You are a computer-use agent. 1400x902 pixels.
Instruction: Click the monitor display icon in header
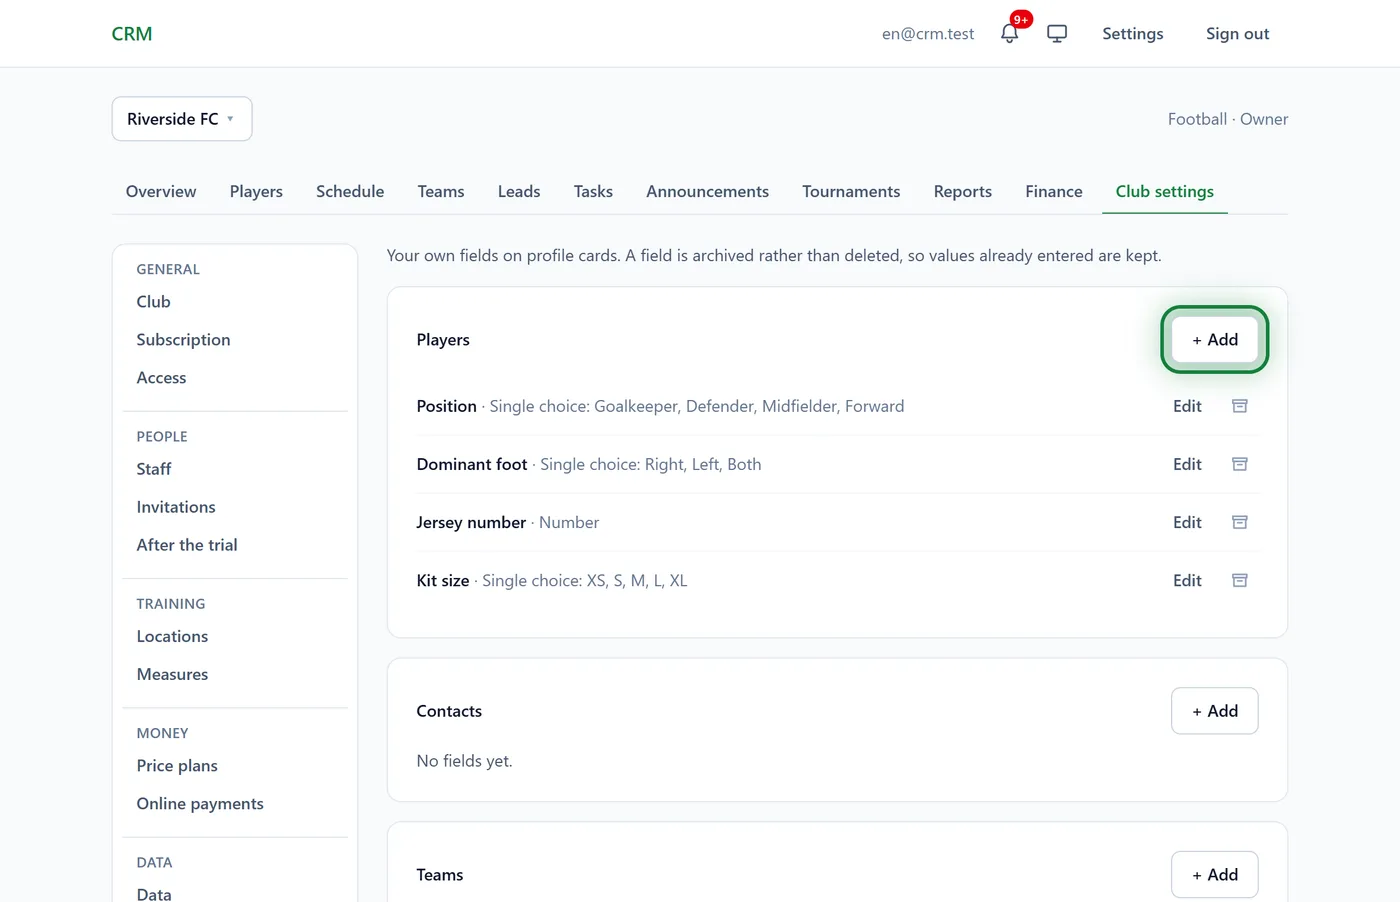coord(1057,33)
